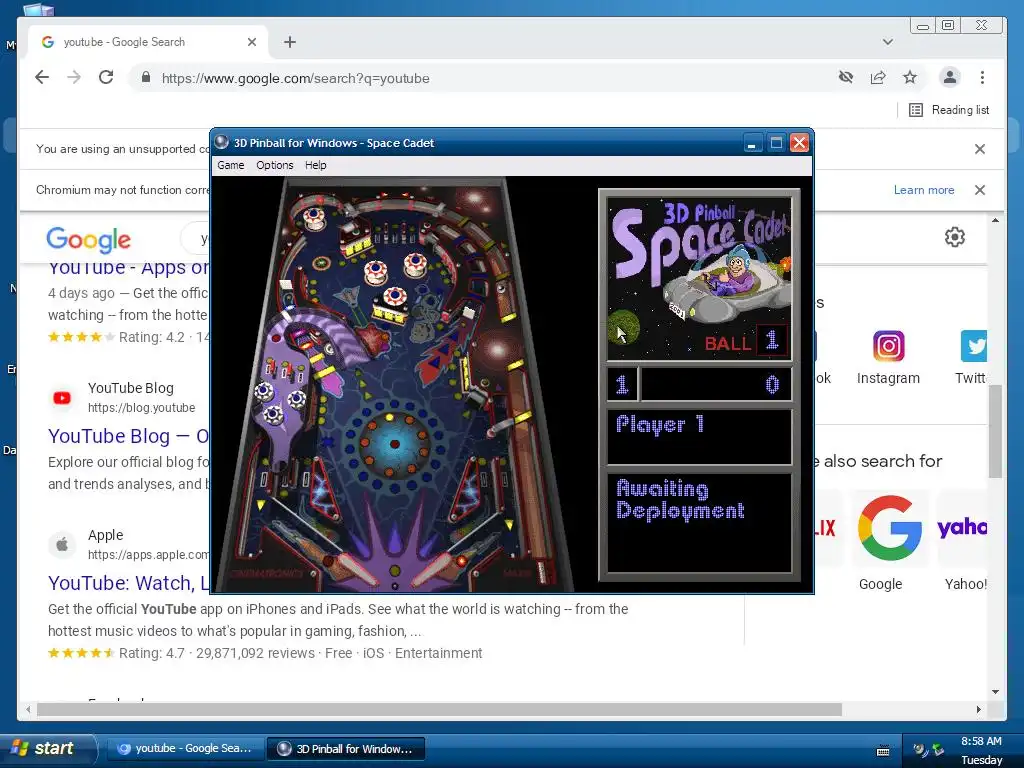Open the Game menu in 3D Pinball
The height and width of the screenshot is (768, 1024).
point(231,165)
